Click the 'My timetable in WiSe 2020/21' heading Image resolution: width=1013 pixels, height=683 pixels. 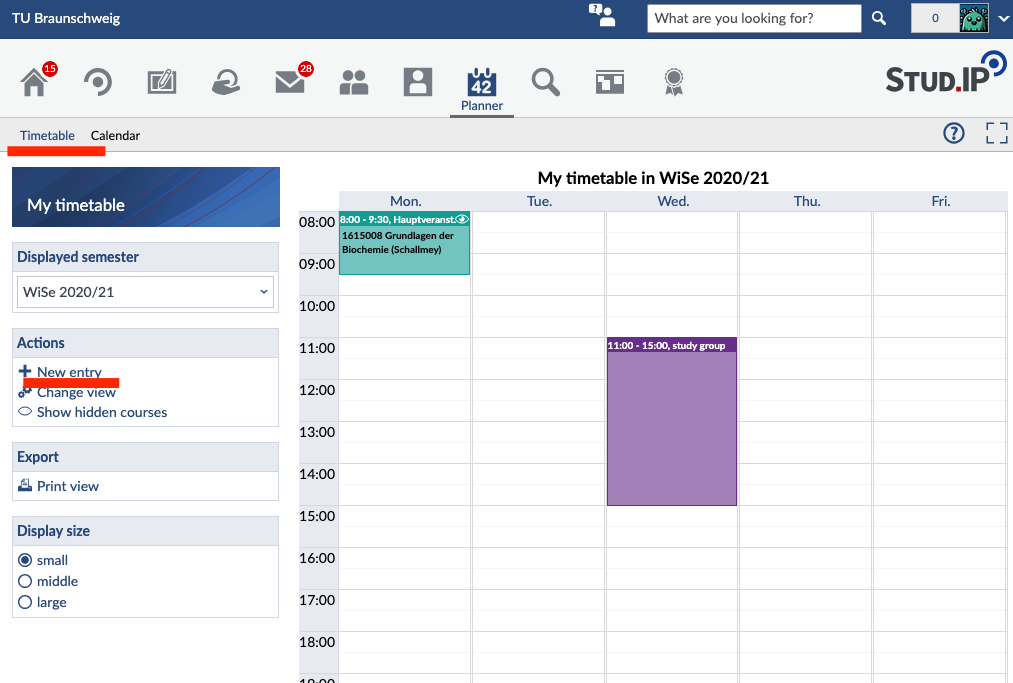(653, 178)
